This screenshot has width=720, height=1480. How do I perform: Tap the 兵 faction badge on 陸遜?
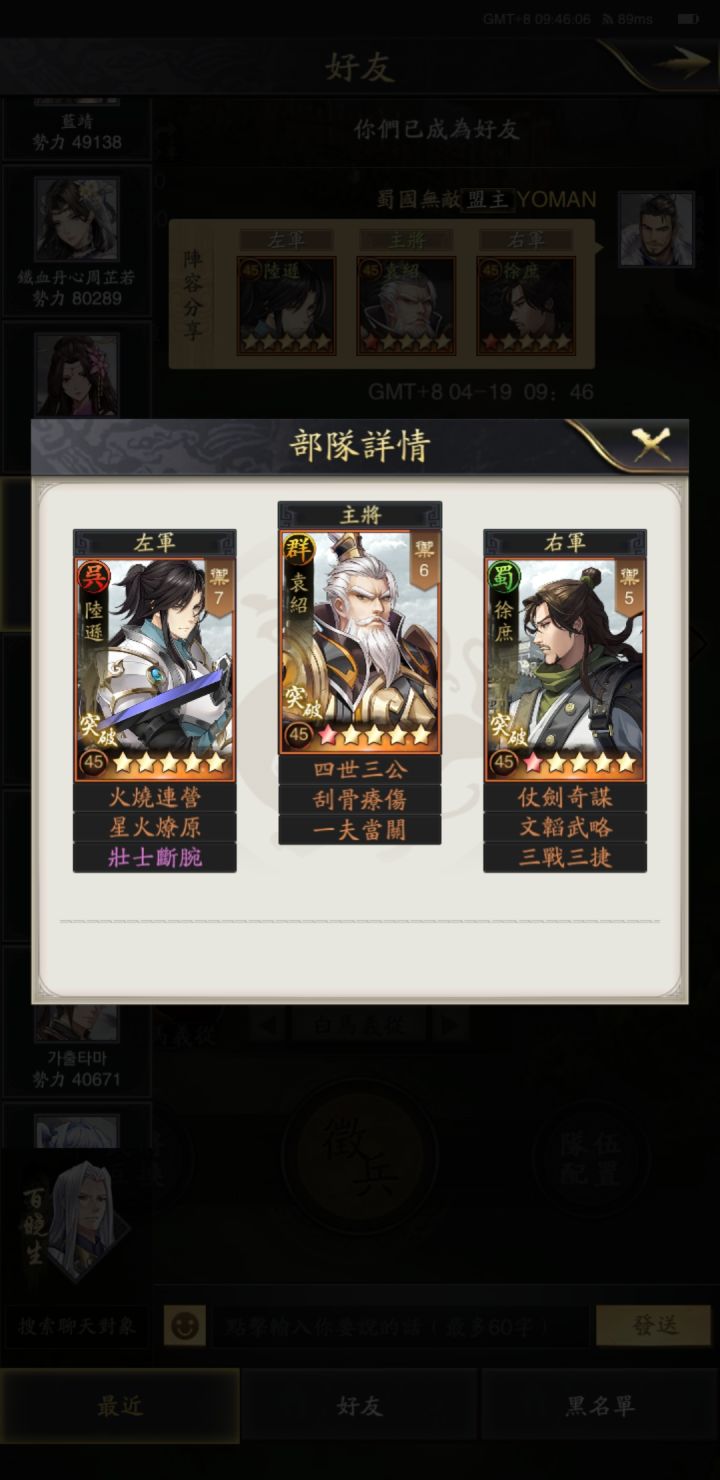pyautogui.click(x=92, y=577)
